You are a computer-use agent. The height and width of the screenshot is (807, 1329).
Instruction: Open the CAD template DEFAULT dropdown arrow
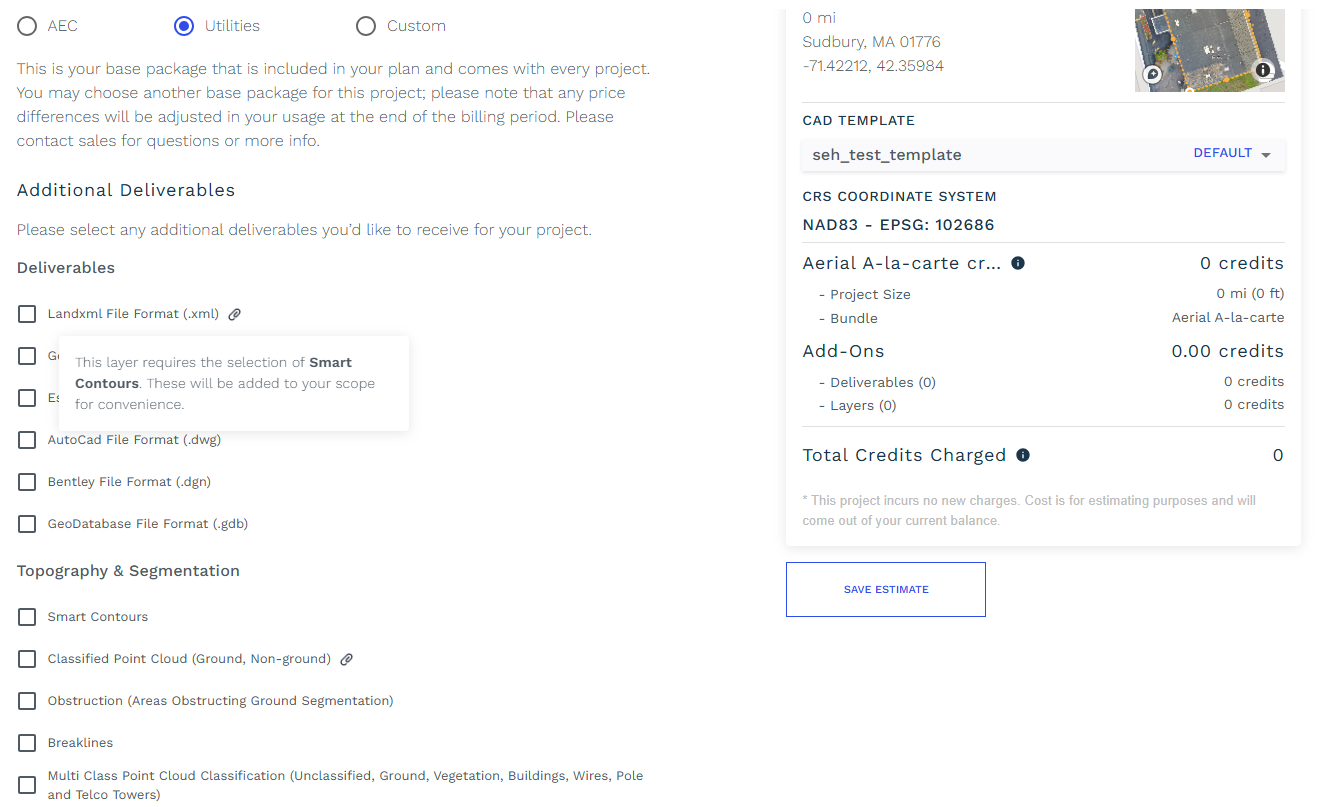click(1266, 155)
